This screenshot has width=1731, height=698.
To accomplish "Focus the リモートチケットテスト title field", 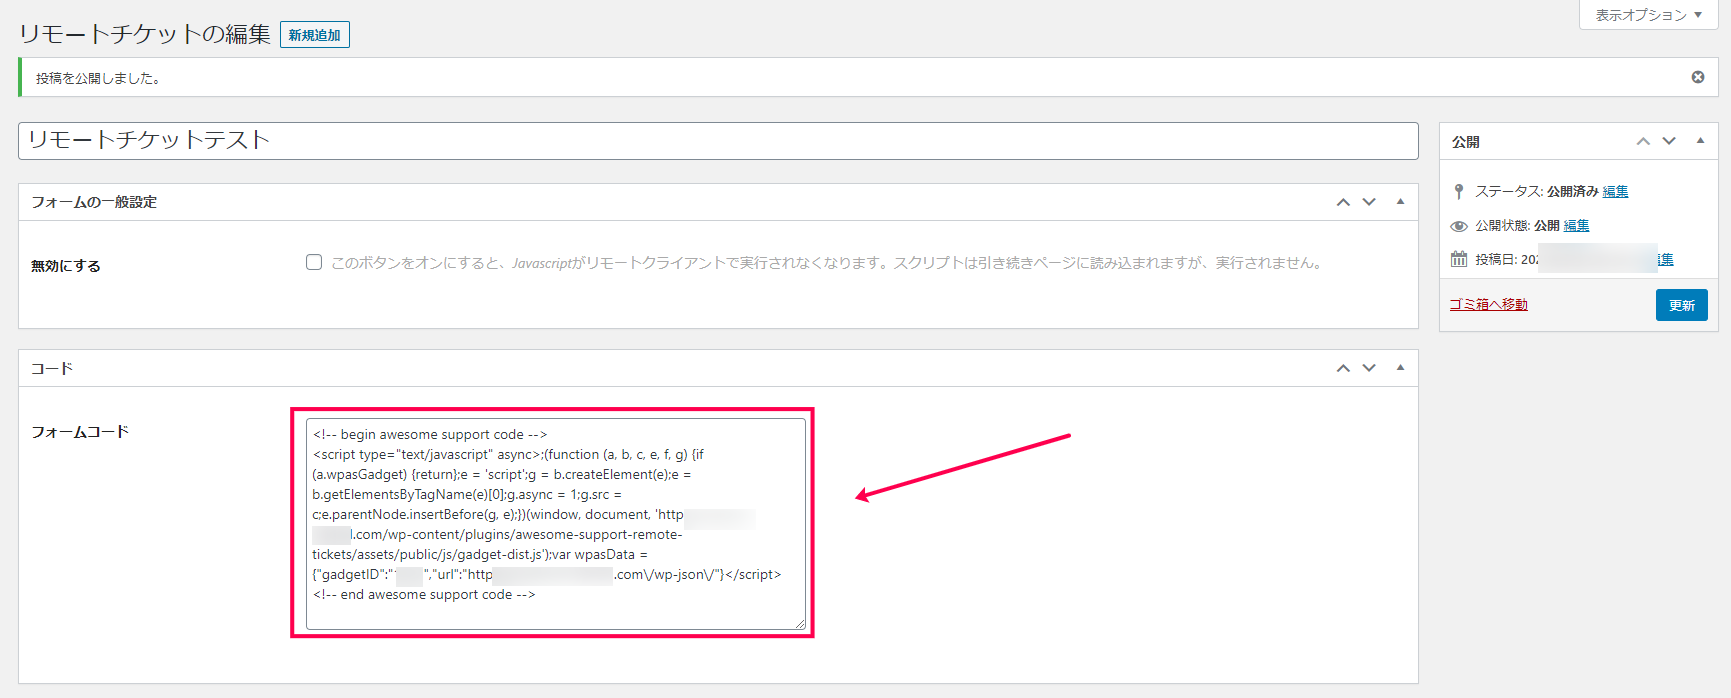I will pyautogui.click(x=718, y=141).
